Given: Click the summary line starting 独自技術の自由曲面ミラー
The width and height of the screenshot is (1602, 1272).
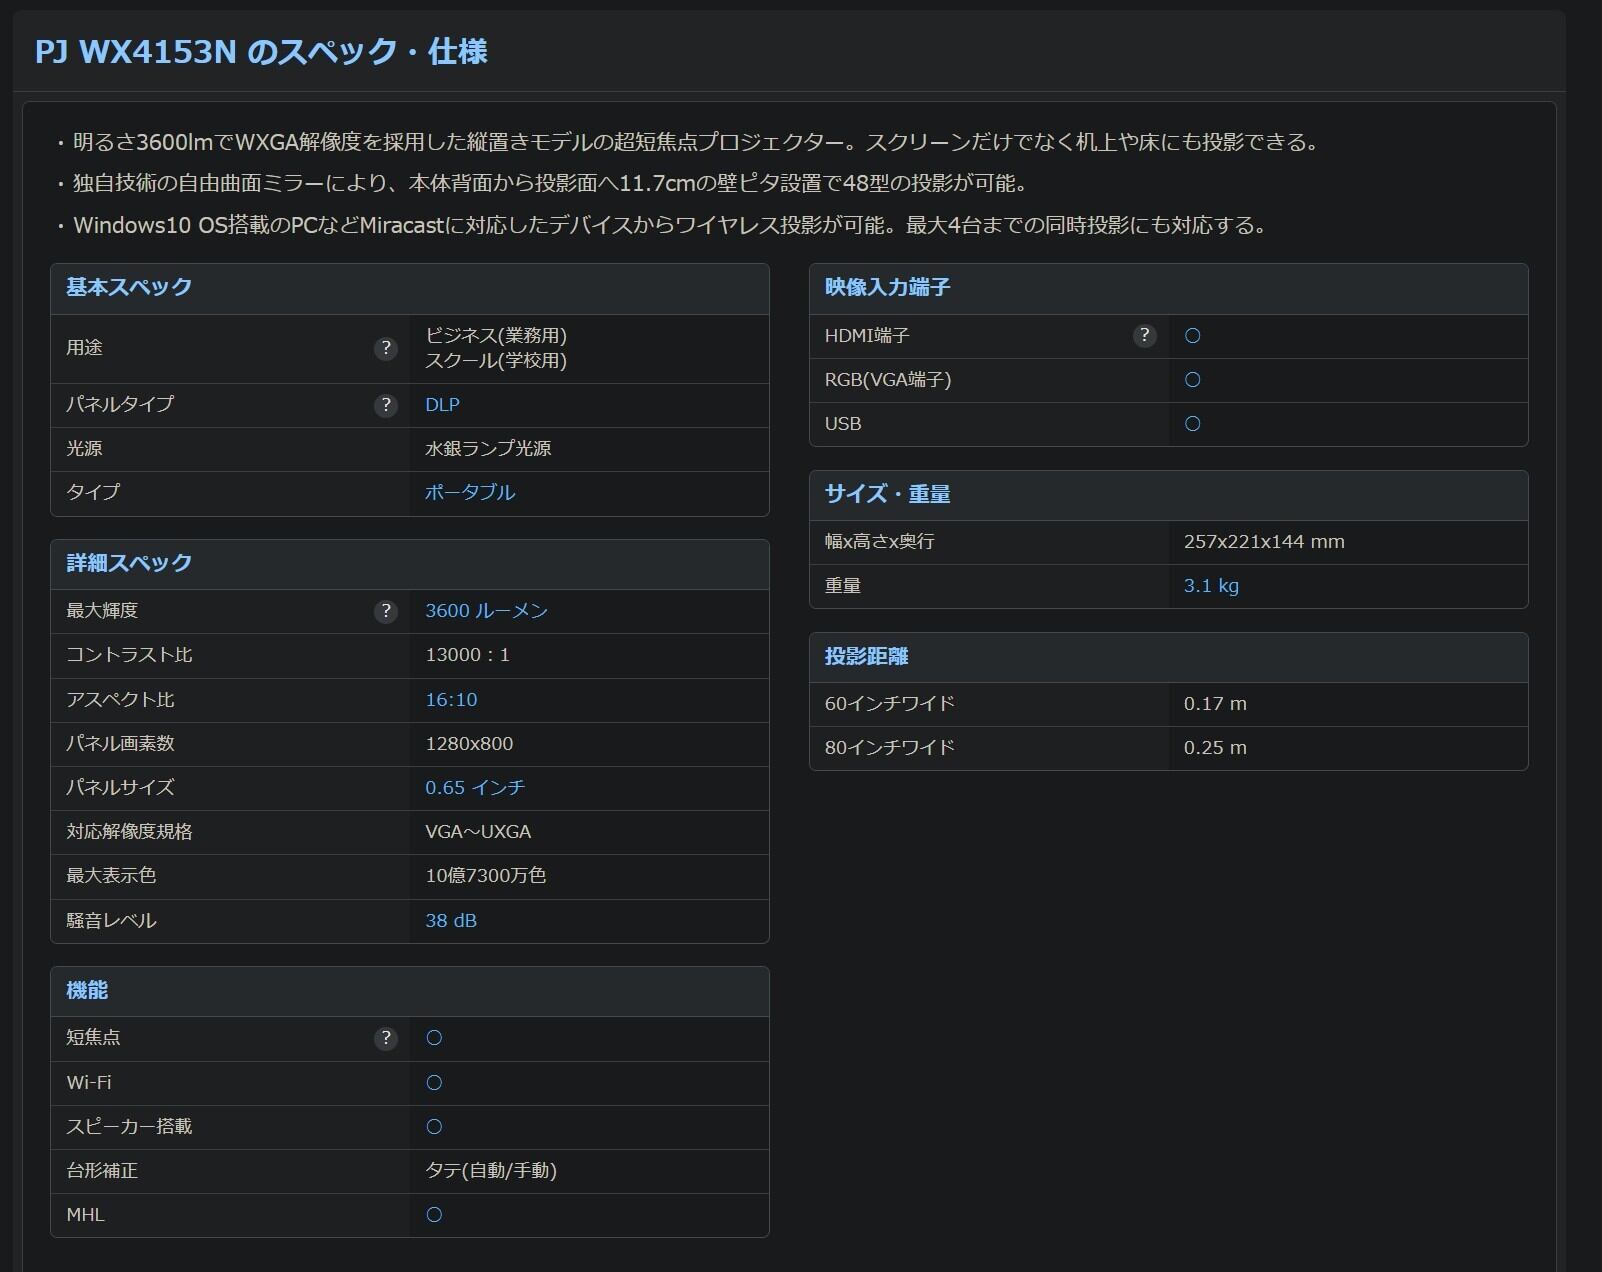Looking at the screenshot, I should click(x=551, y=184).
